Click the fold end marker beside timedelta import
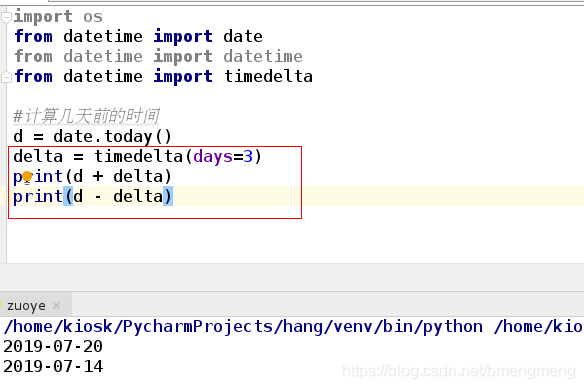This screenshot has height=389, width=584. point(6,77)
